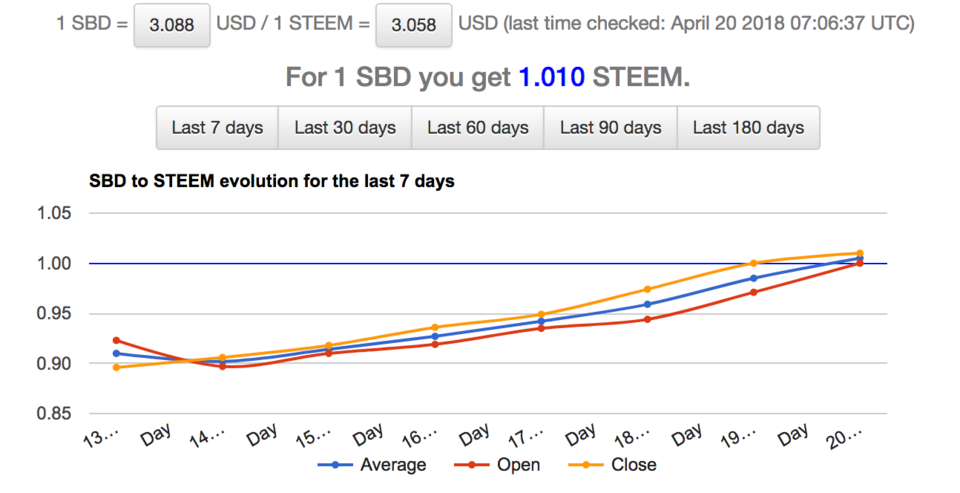The width and height of the screenshot is (960, 493).
Task: Select the Last 30 days range
Action: 345,128
